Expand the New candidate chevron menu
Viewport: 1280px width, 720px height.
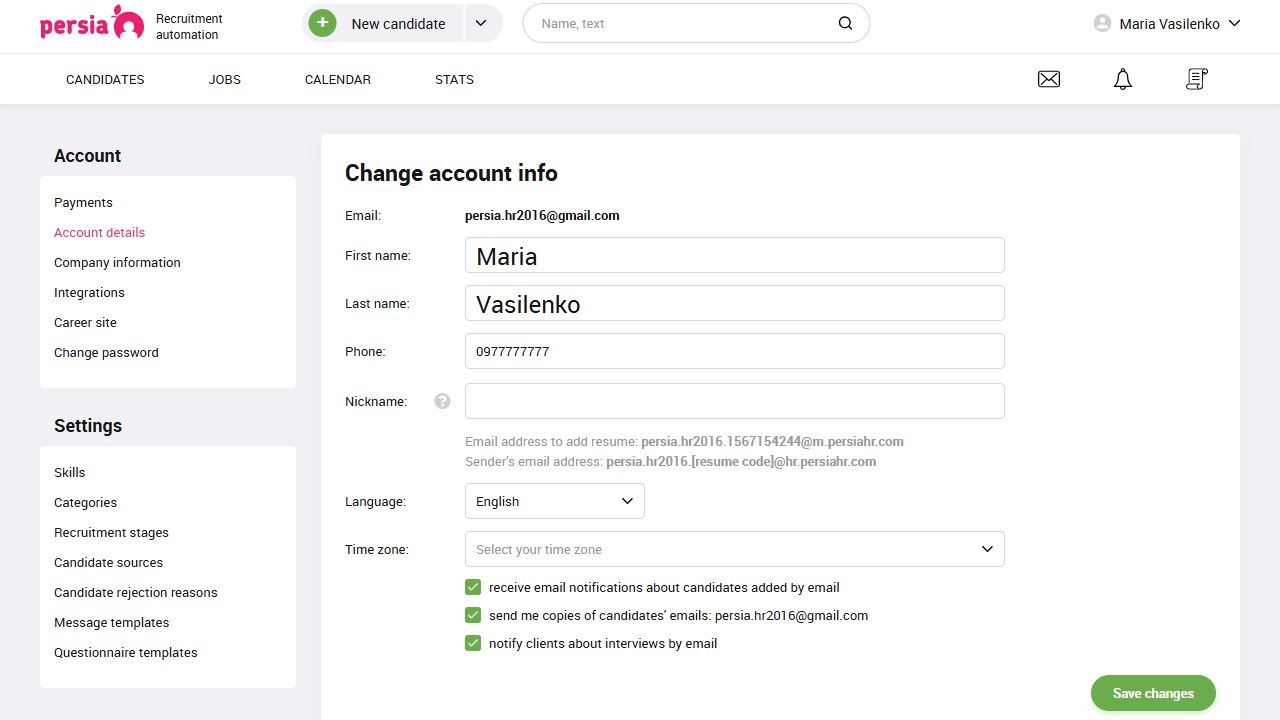pyautogui.click(x=481, y=22)
